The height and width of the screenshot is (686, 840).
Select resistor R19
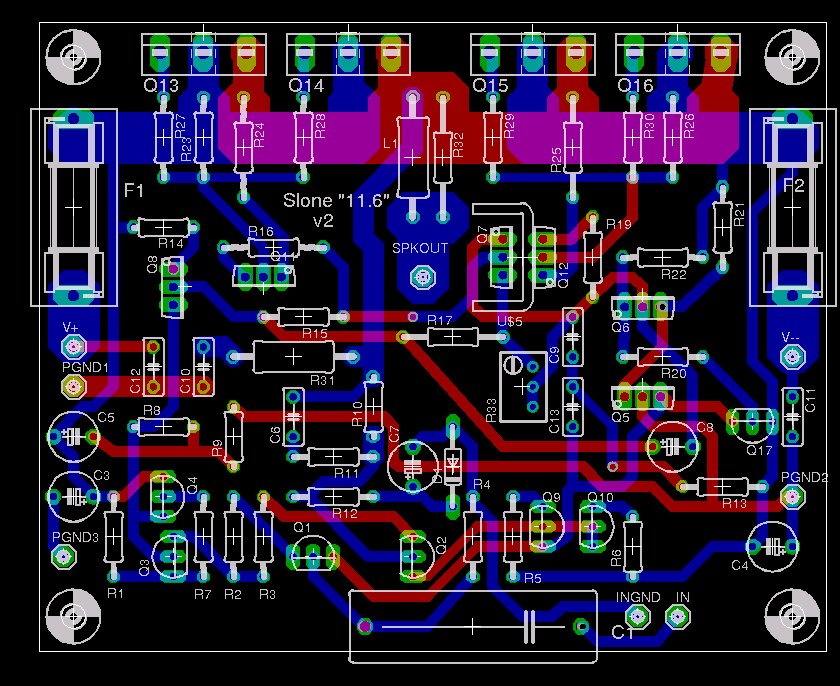tap(592, 257)
